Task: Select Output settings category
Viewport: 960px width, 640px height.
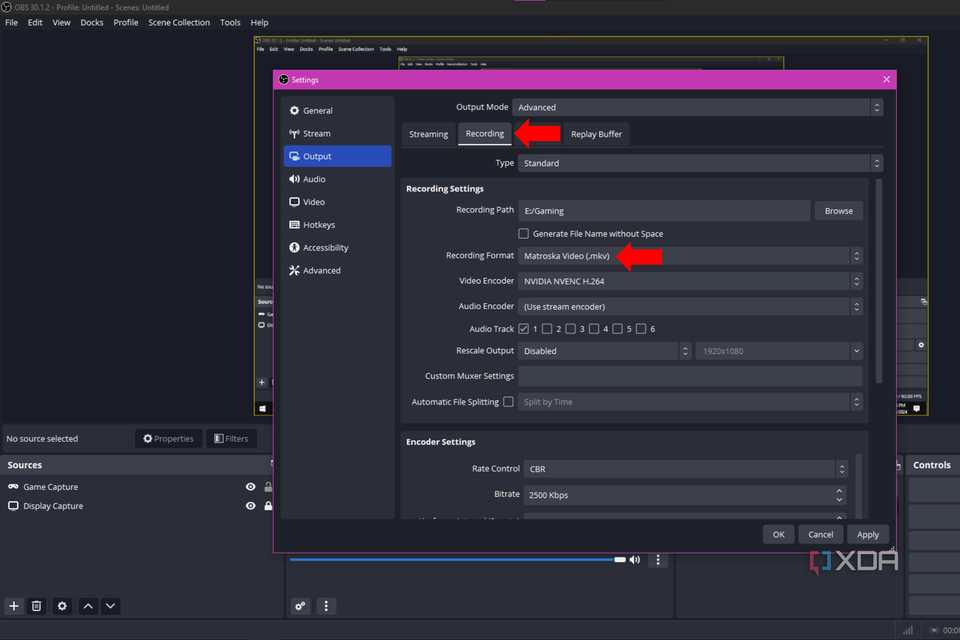Action: tap(337, 156)
